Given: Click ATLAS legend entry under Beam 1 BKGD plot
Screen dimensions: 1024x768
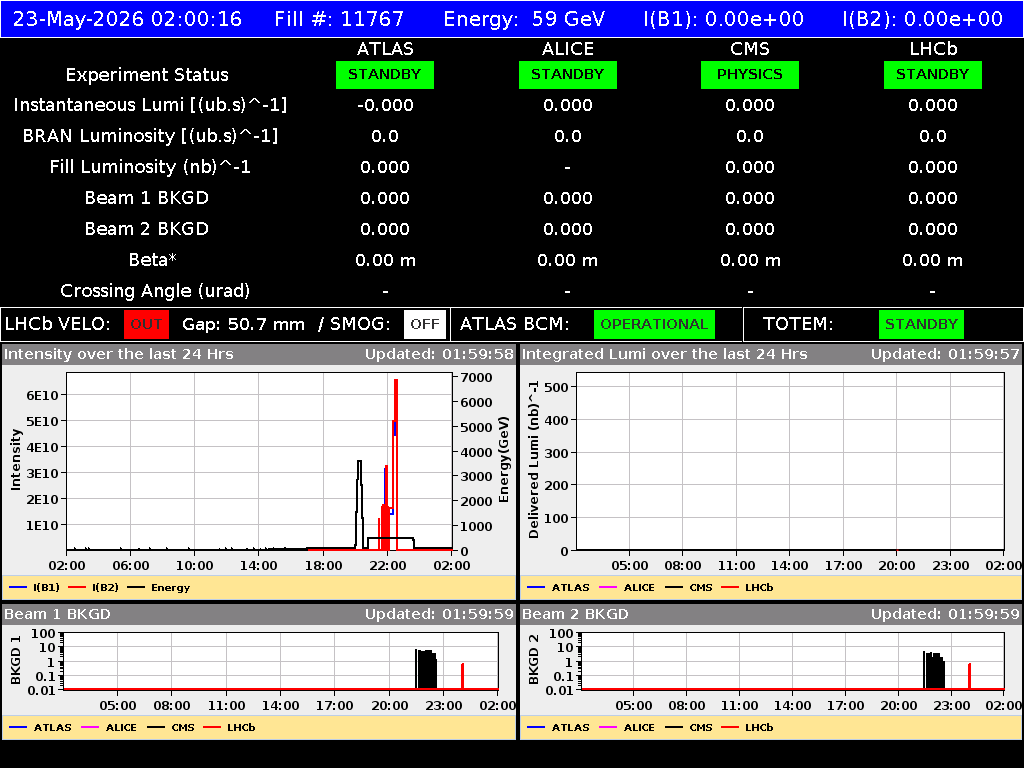Looking at the screenshot, I should pyautogui.click(x=40, y=728).
